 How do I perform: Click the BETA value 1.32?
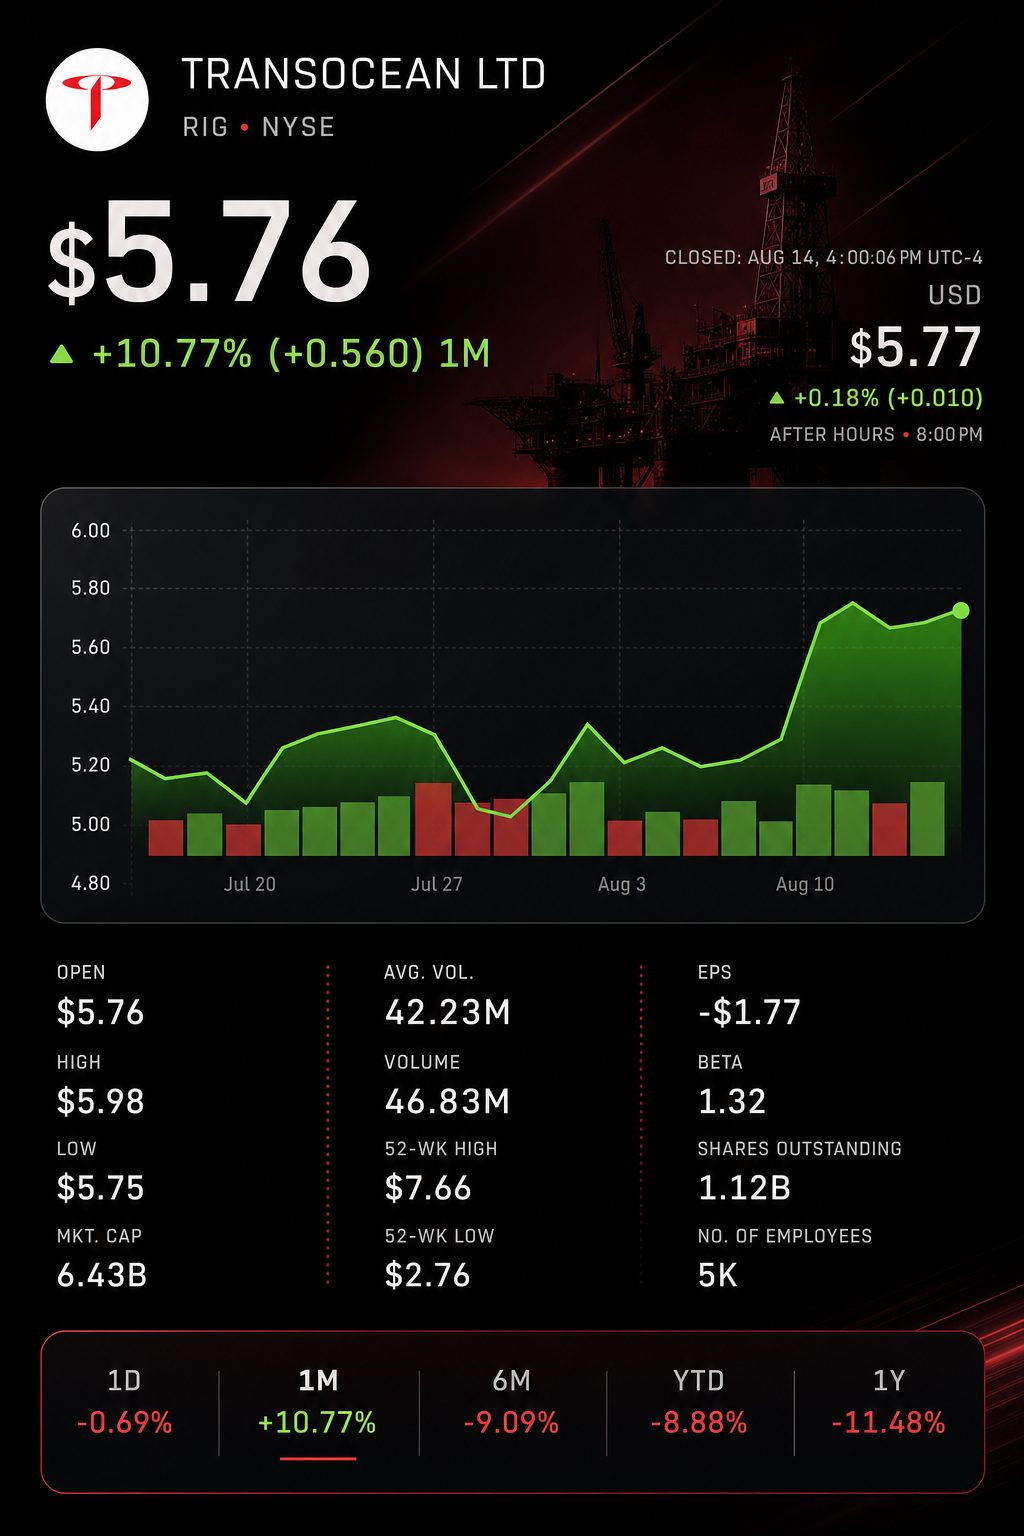click(732, 1101)
